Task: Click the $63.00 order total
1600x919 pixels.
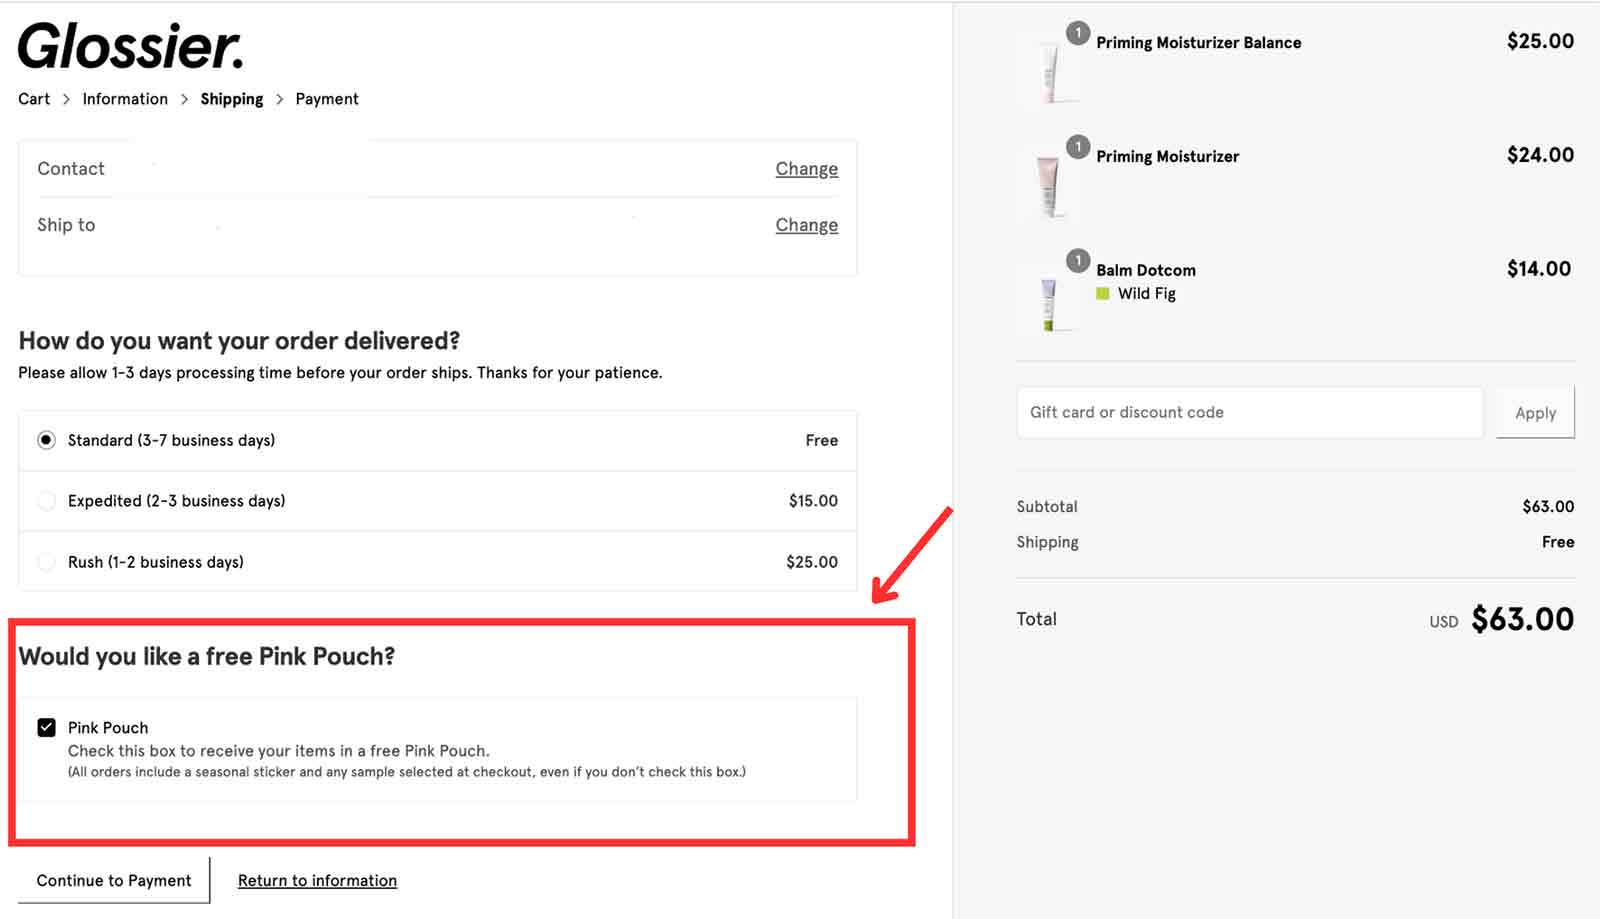Action: pyautogui.click(x=1522, y=619)
